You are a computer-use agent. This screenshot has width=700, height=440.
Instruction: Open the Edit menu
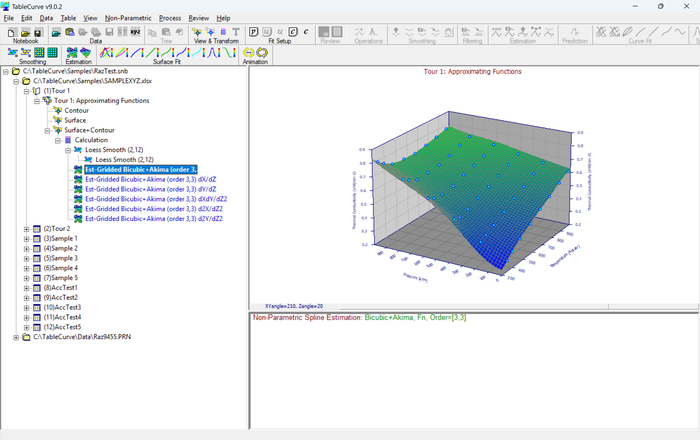(x=27, y=18)
